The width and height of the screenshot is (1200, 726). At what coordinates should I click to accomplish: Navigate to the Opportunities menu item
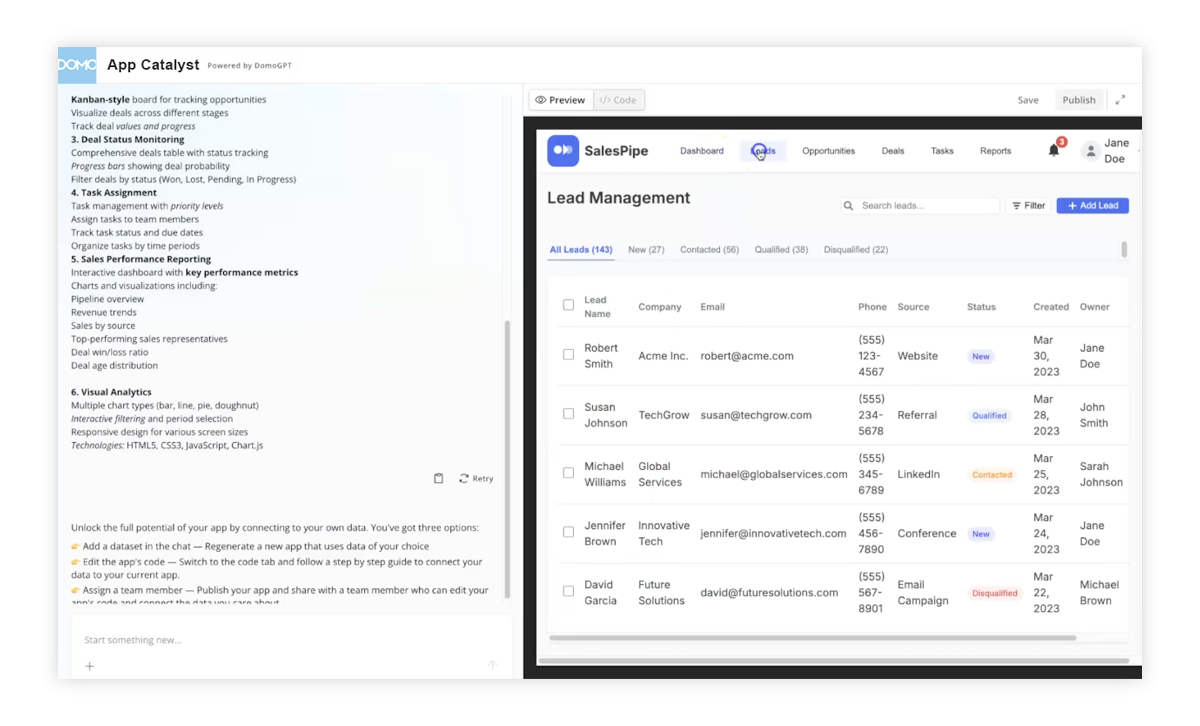coord(828,150)
